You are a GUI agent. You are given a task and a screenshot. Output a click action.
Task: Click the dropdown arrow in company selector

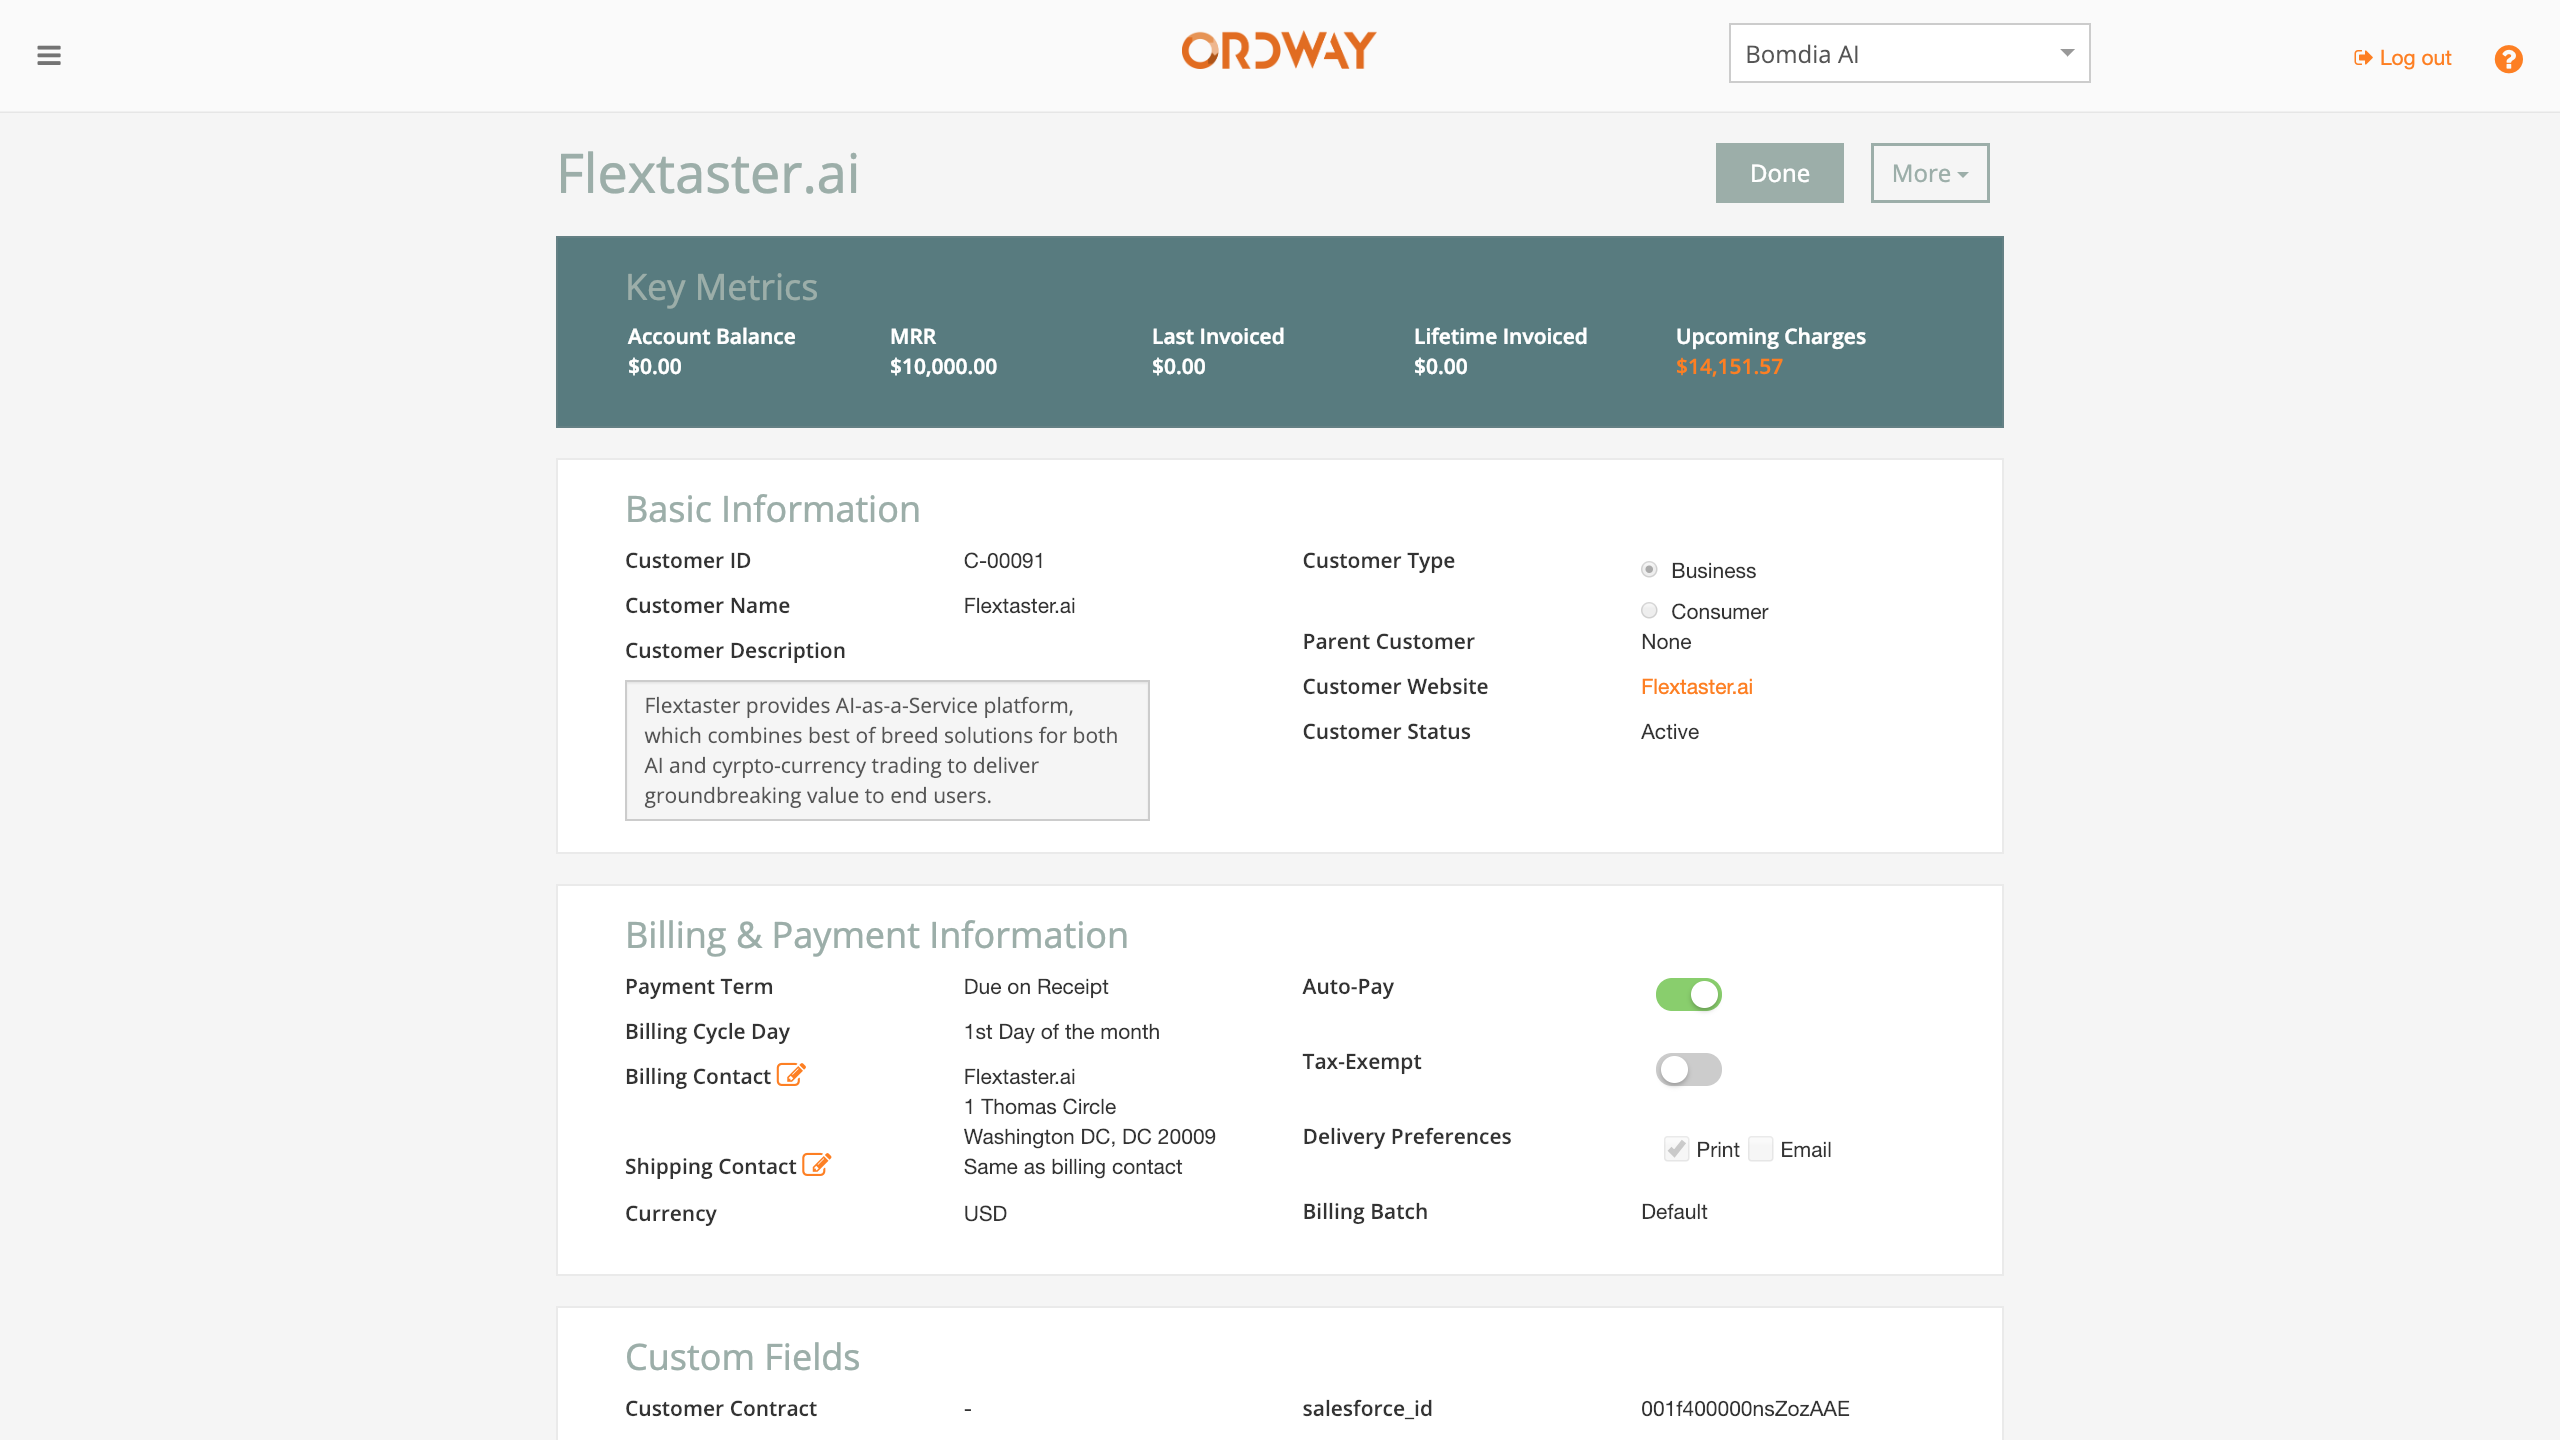tap(2067, 53)
